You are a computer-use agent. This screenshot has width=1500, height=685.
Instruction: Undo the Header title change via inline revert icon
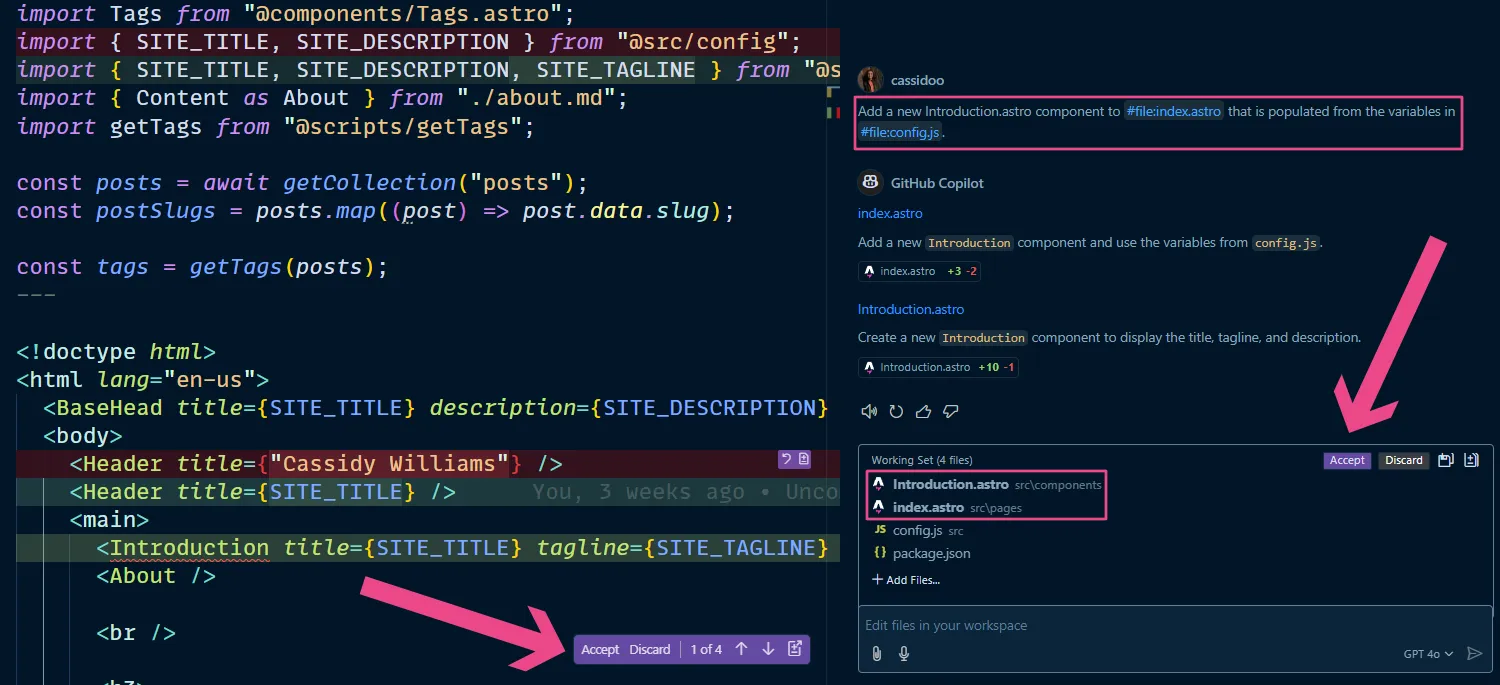click(787, 460)
